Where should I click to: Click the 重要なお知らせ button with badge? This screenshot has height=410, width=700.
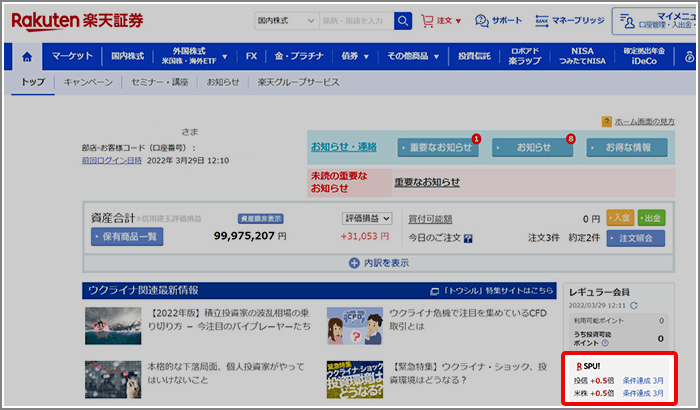pos(438,147)
